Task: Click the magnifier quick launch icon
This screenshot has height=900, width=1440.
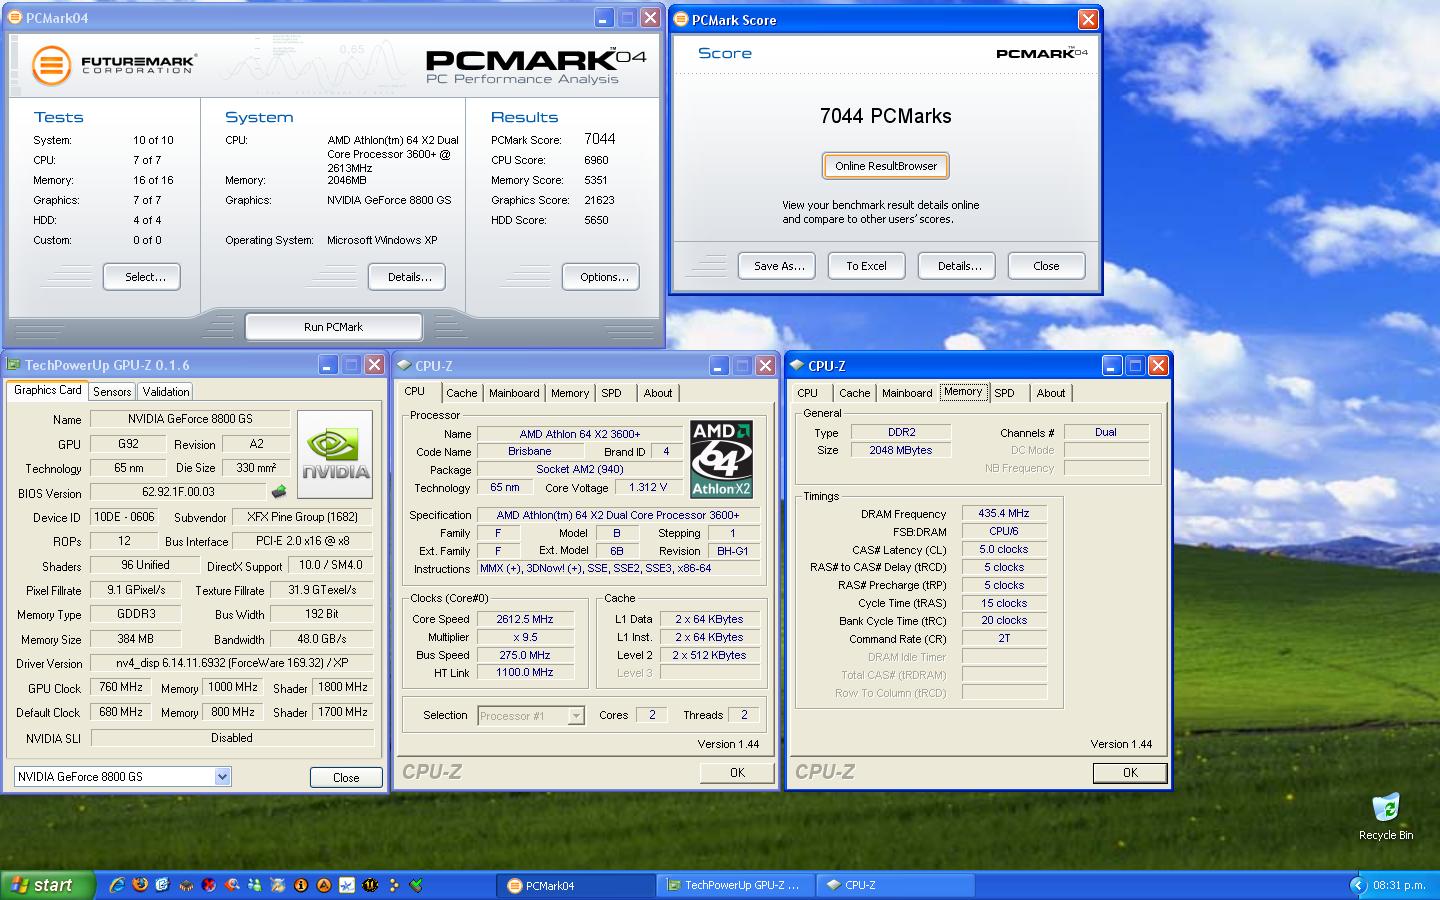Action: tap(232, 885)
